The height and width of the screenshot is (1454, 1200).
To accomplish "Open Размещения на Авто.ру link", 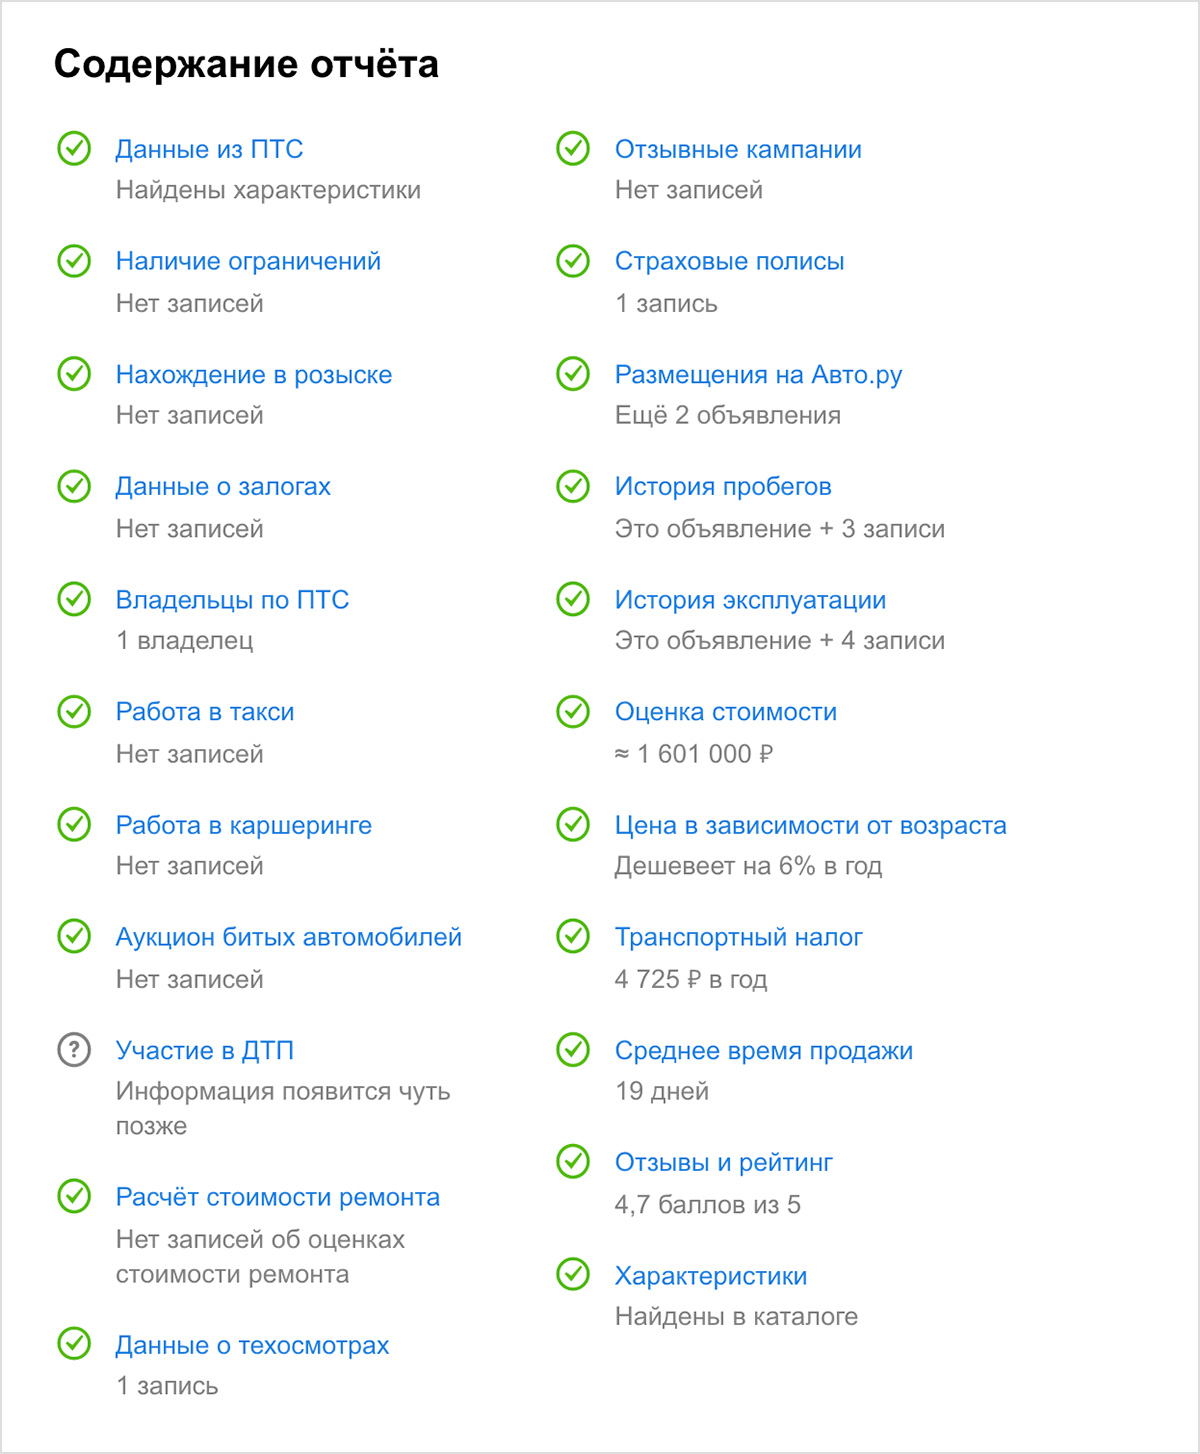I will [758, 375].
